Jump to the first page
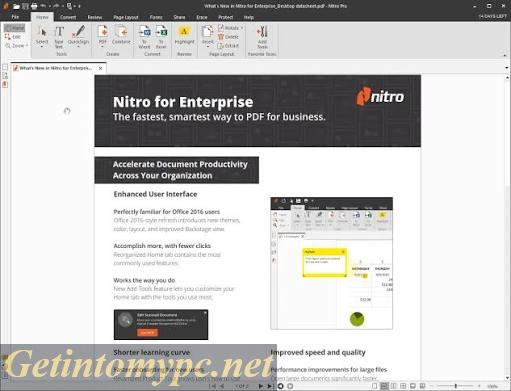Image resolution: width=511 pixels, height=391 pixels. 212,386
